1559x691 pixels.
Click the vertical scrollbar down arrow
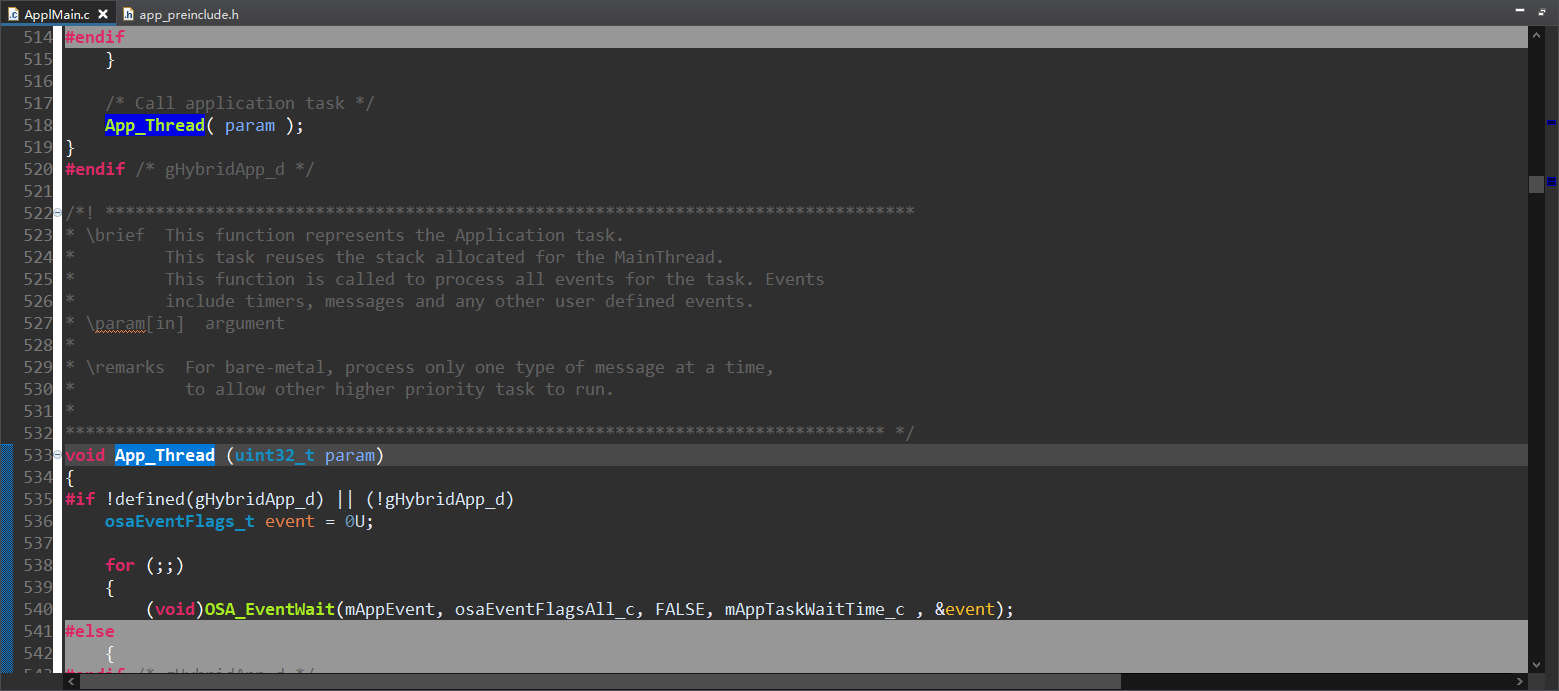click(1536, 663)
